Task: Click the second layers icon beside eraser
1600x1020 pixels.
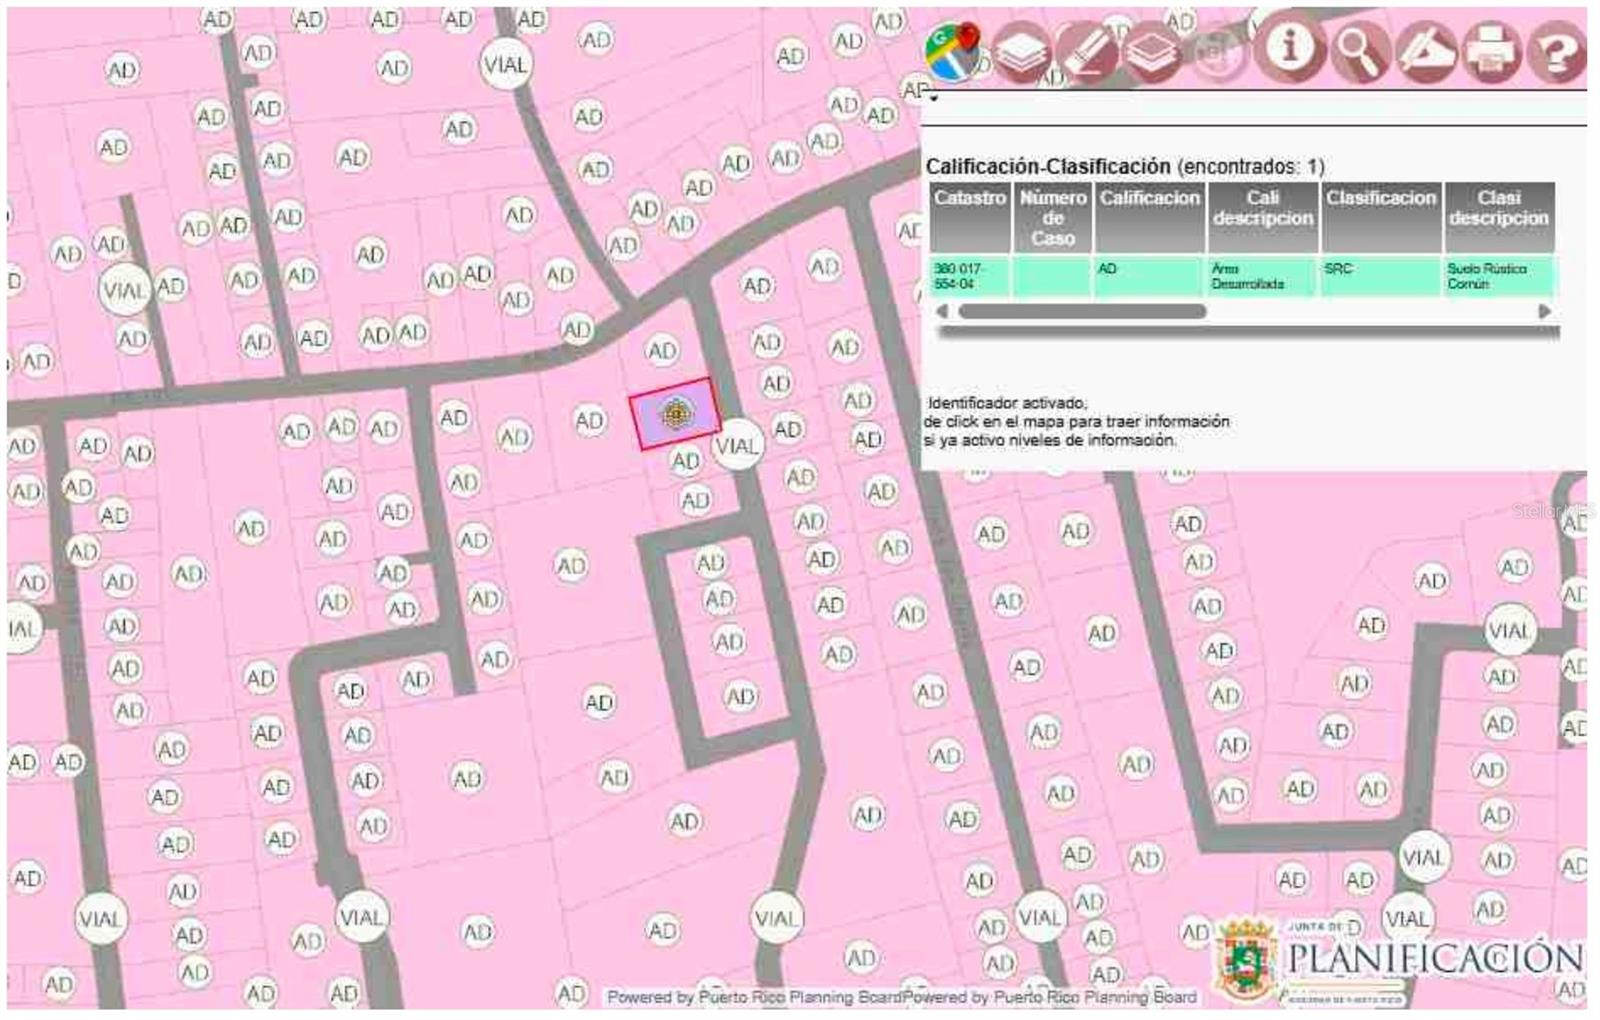Action: (x=1152, y=51)
